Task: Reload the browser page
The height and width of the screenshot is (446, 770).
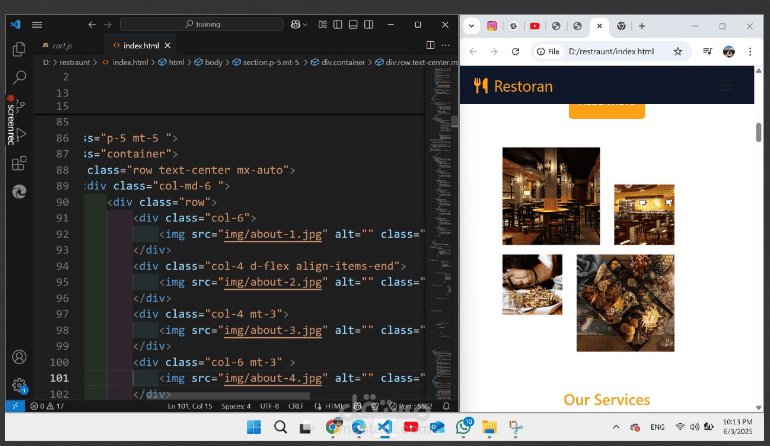Action: [515, 52]
